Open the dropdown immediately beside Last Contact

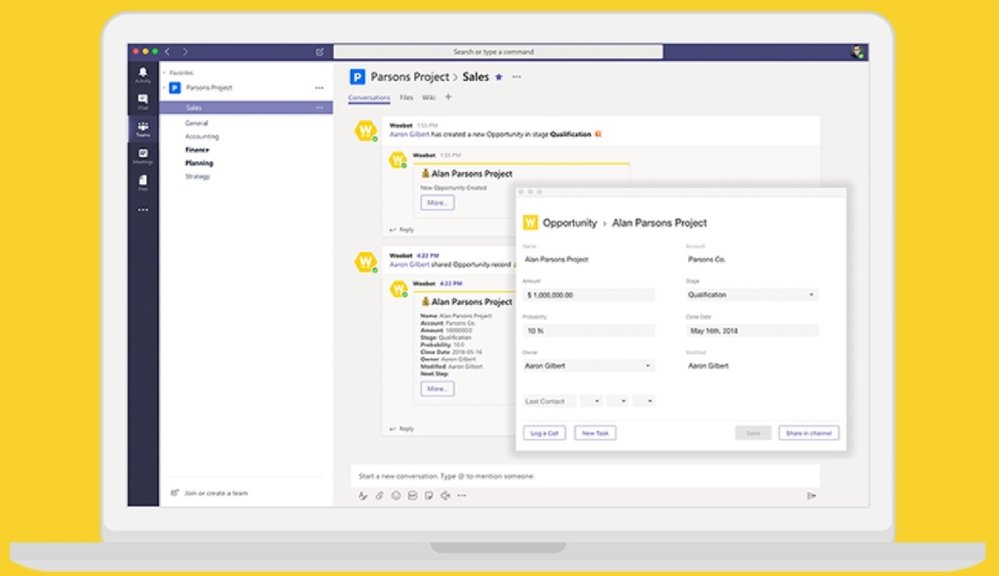click(x=591, y=401)
